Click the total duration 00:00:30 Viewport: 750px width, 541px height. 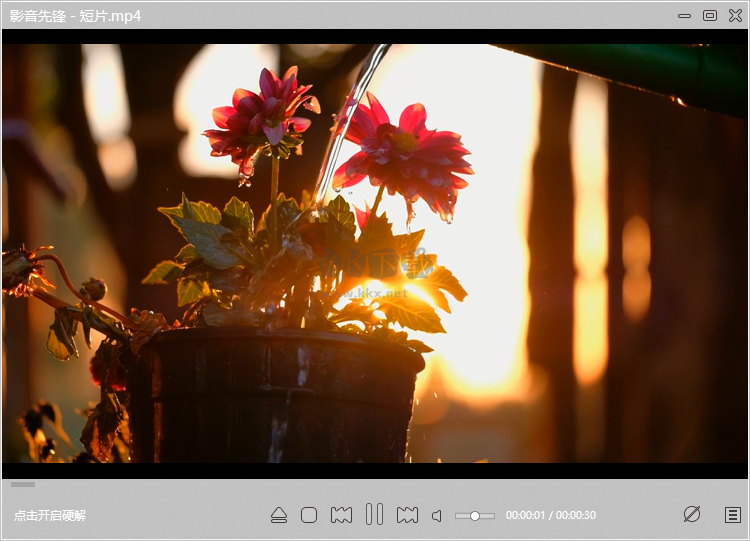(576, 516)
